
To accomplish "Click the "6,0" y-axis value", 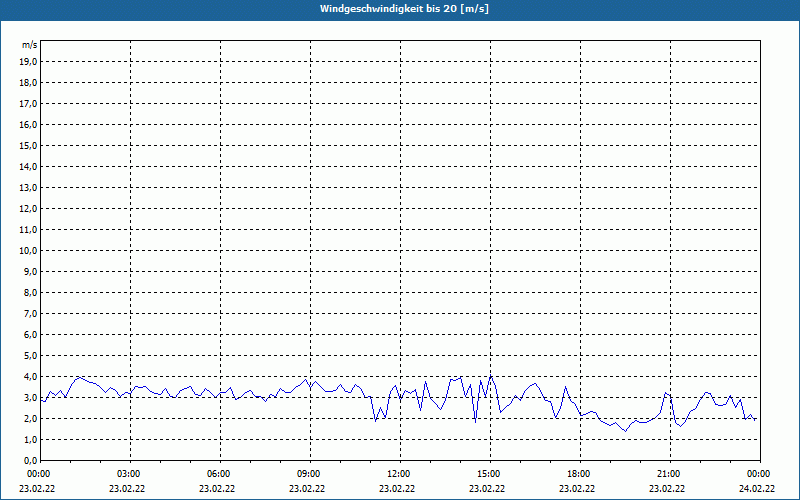I will (x=30, y=334).
